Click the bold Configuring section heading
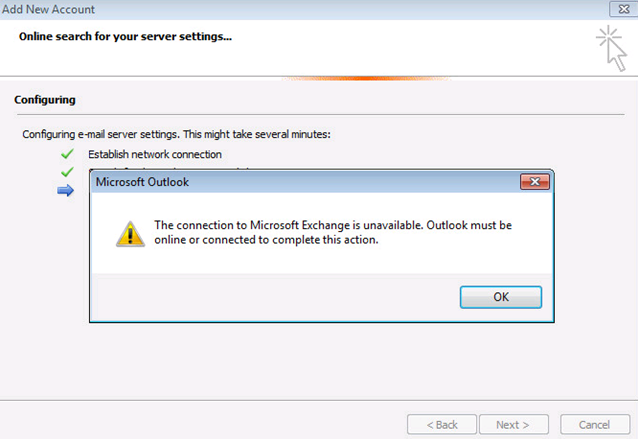 [45, 100]
